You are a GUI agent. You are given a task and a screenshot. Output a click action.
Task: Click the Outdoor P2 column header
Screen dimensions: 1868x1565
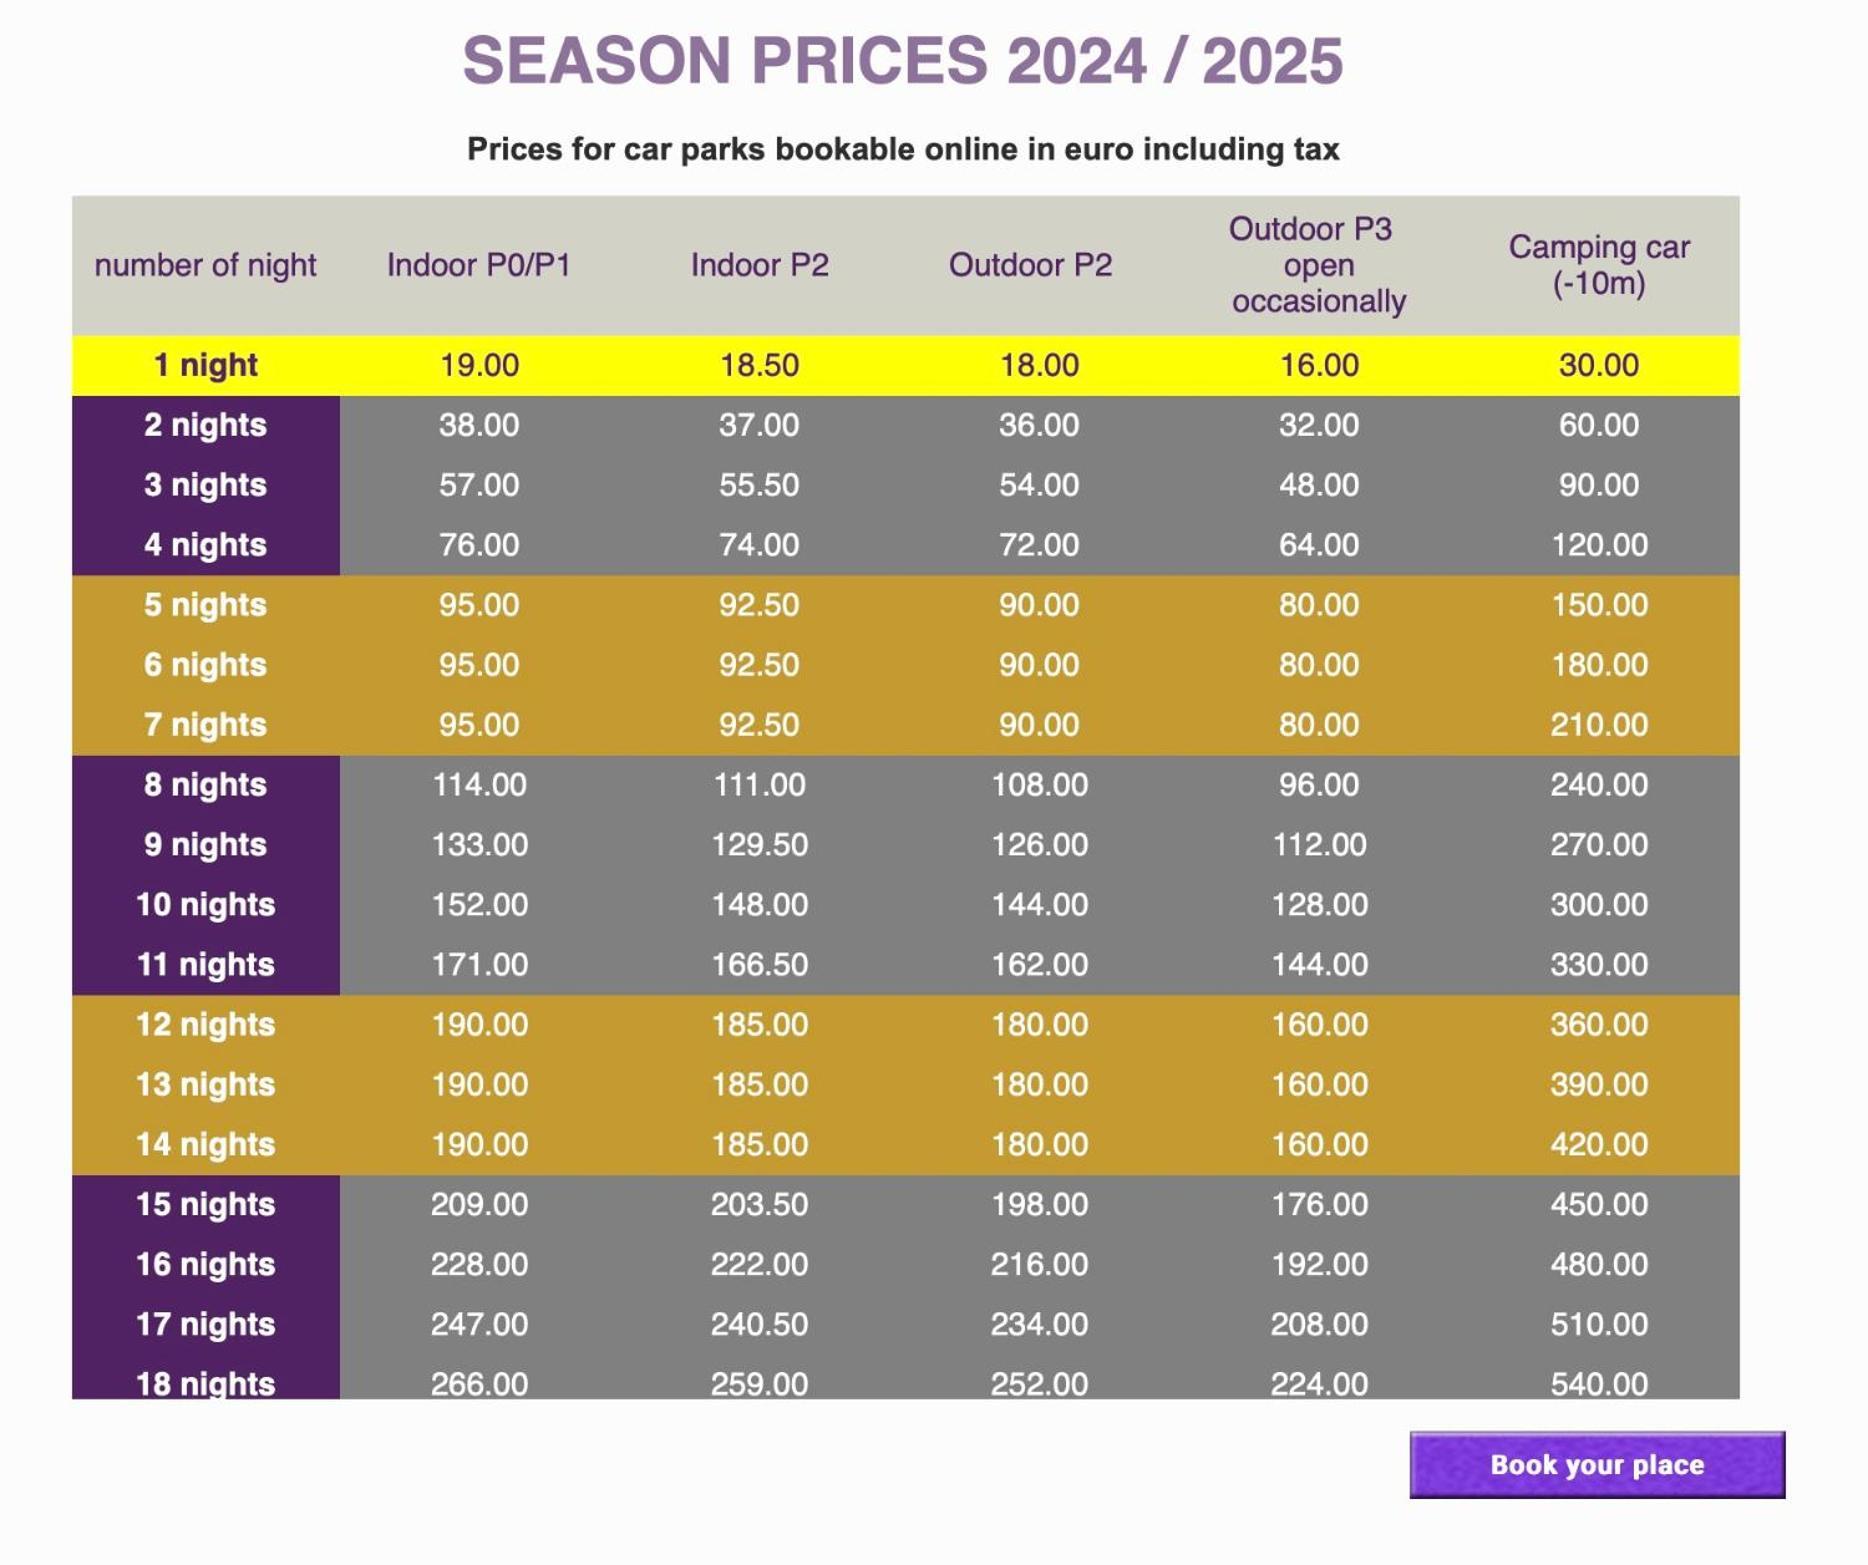pyautogui.click(x=1030, y=265)
